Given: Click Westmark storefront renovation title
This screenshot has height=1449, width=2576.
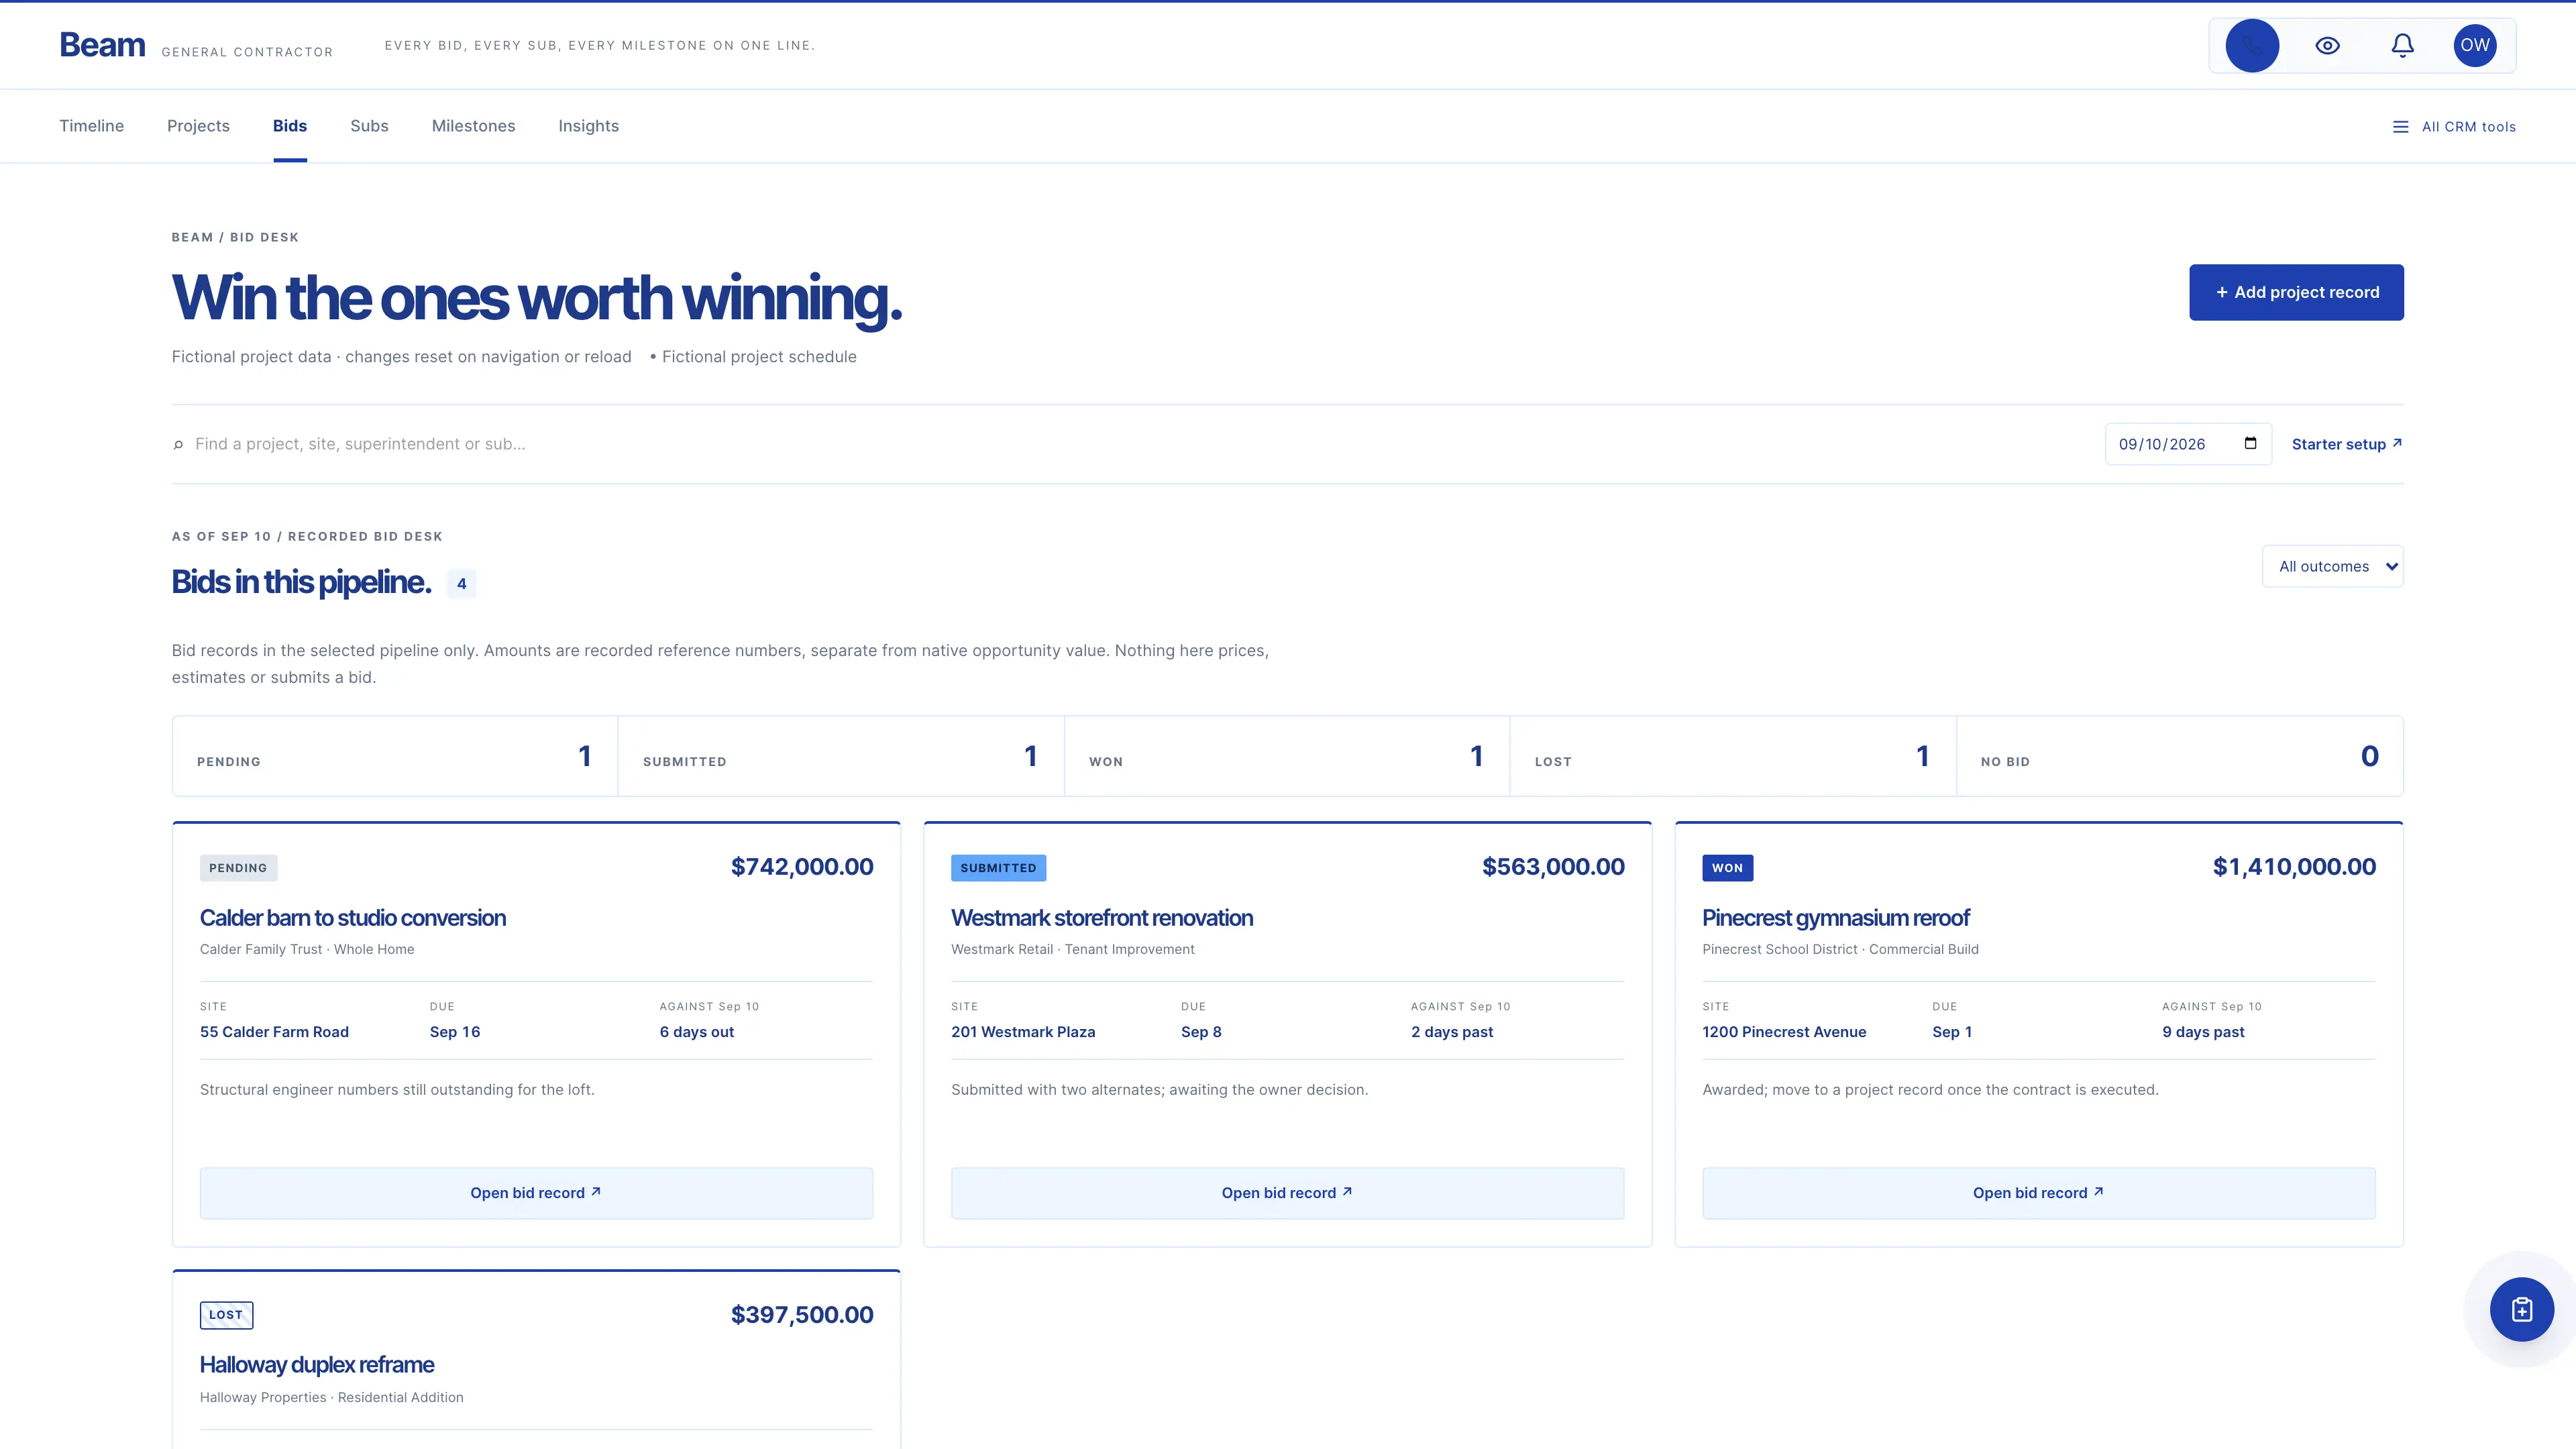Looking at the screenshot, I should click(x=1102, y=918).
